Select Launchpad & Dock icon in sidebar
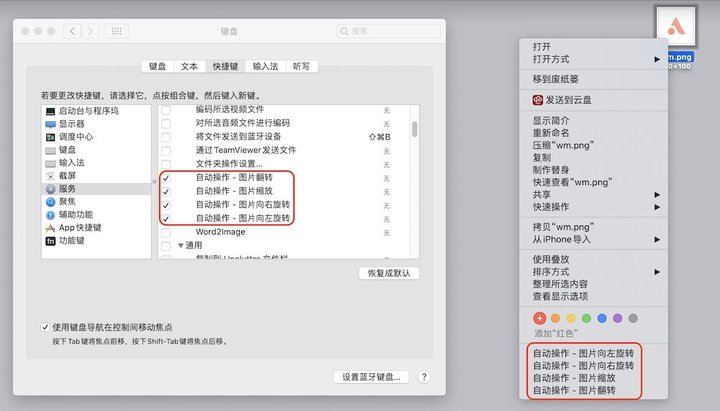720x411 pixels. (x=51, y=111)
